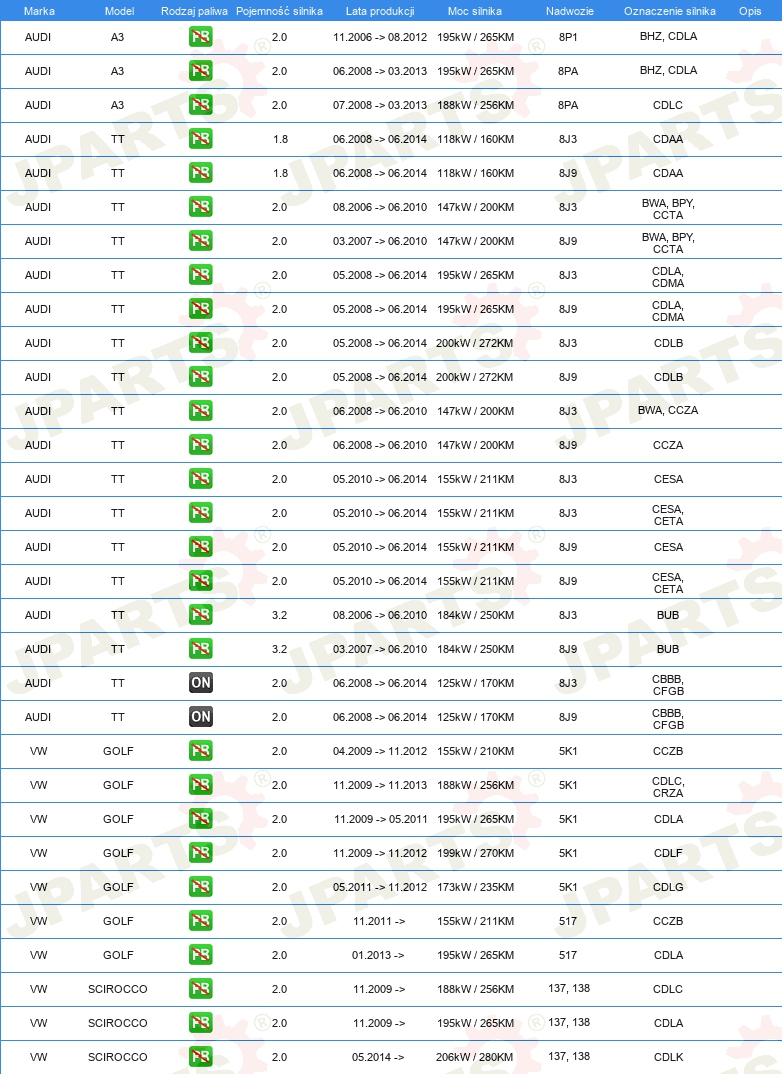The image size is (782, 1074).
Task: Click petrol icon in Scirocco 206kW CDLK row
Action: coord(201,1057)
